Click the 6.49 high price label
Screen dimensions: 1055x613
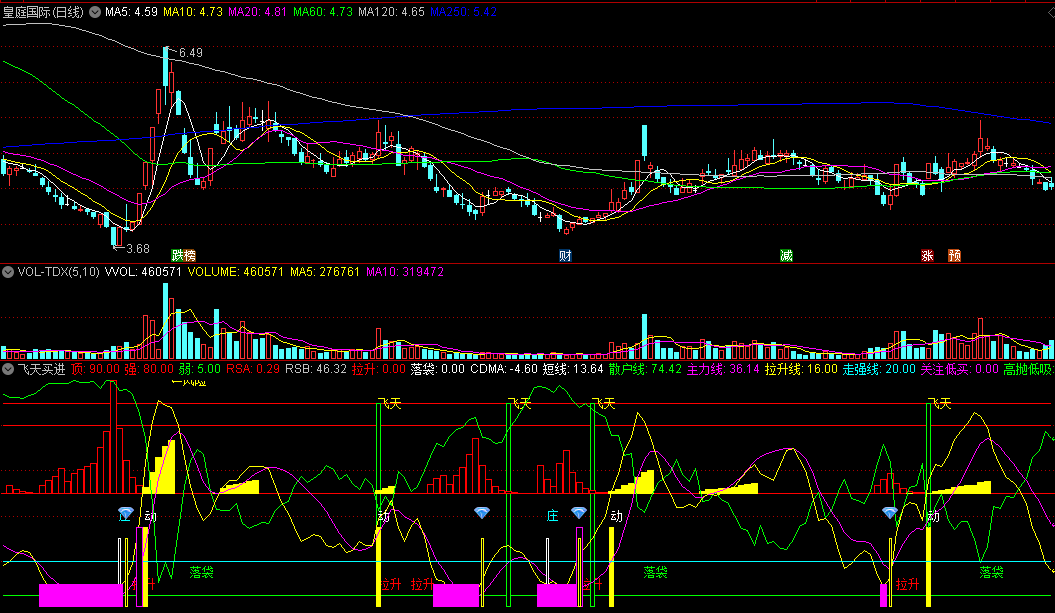pos(190,52)
